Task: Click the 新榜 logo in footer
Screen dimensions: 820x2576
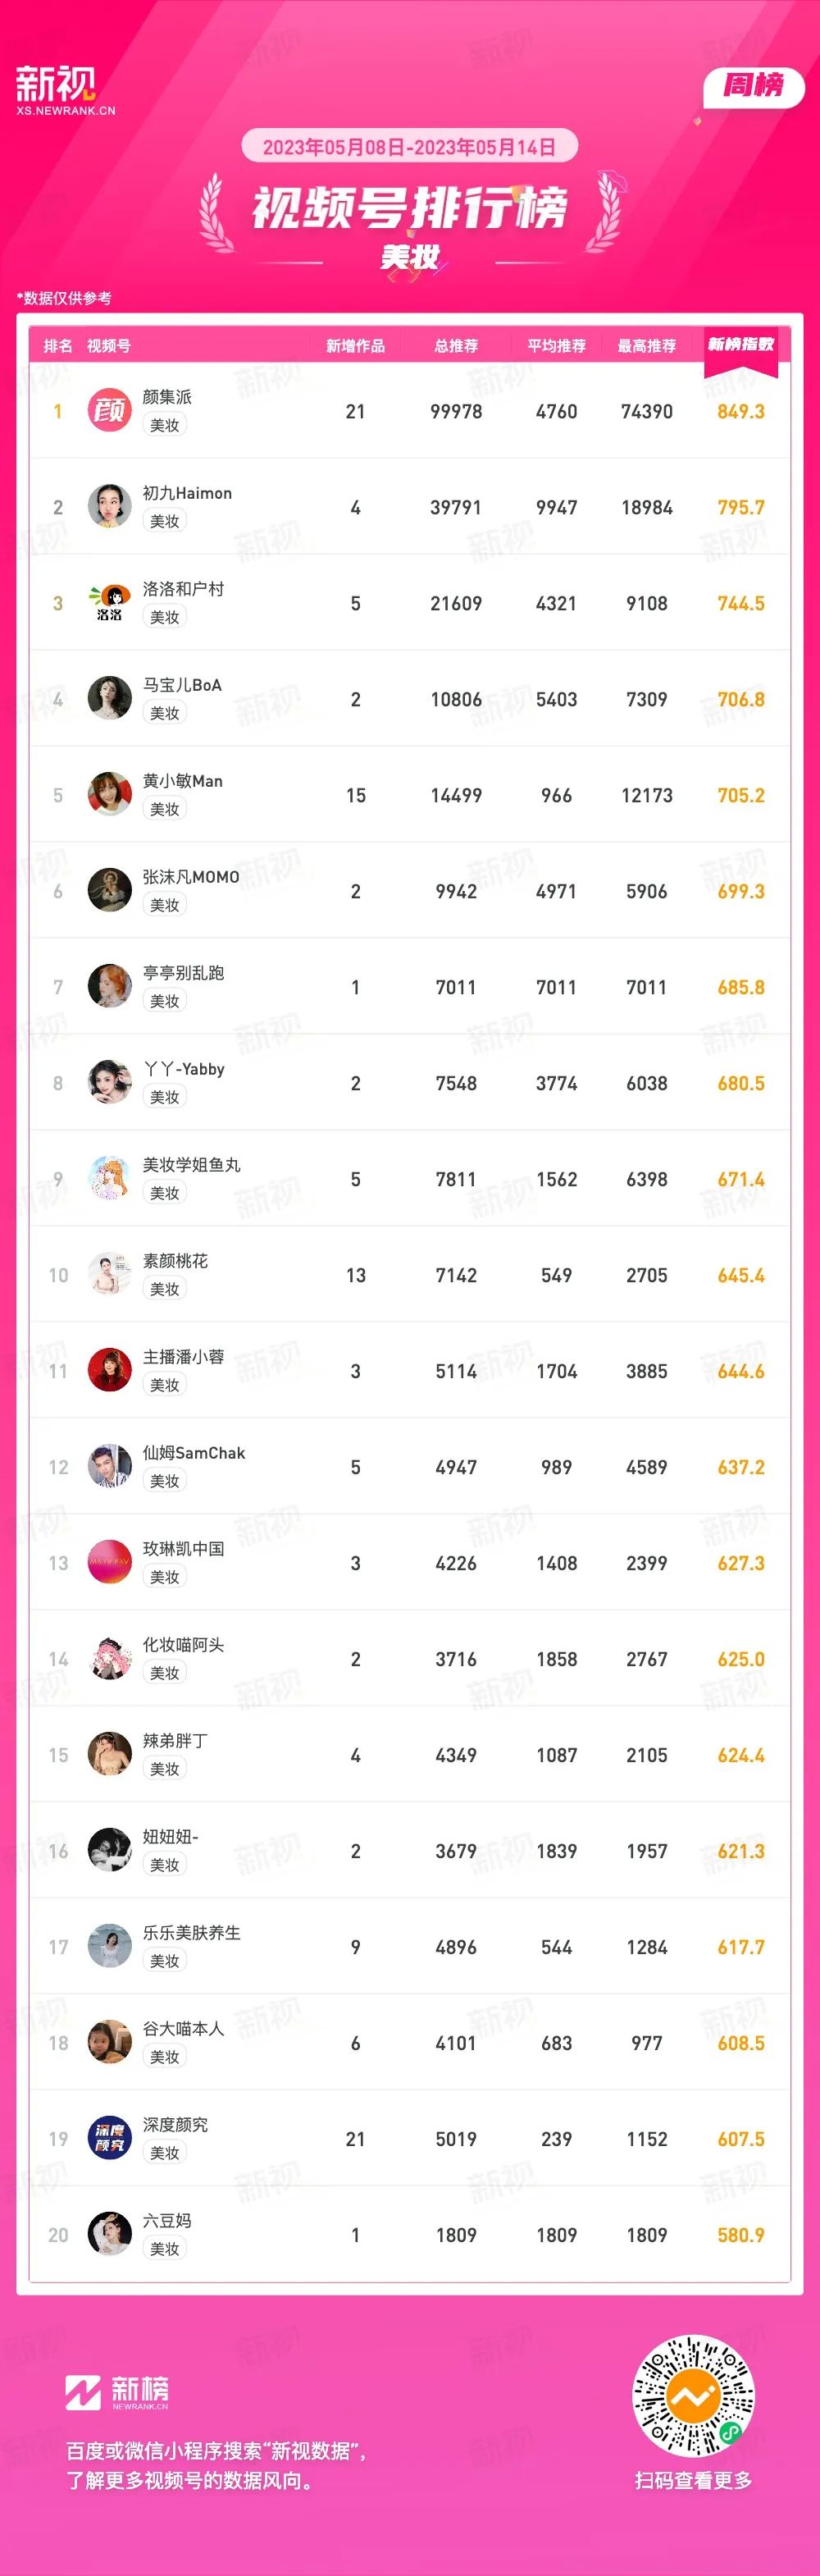Action: point(117,2392)
